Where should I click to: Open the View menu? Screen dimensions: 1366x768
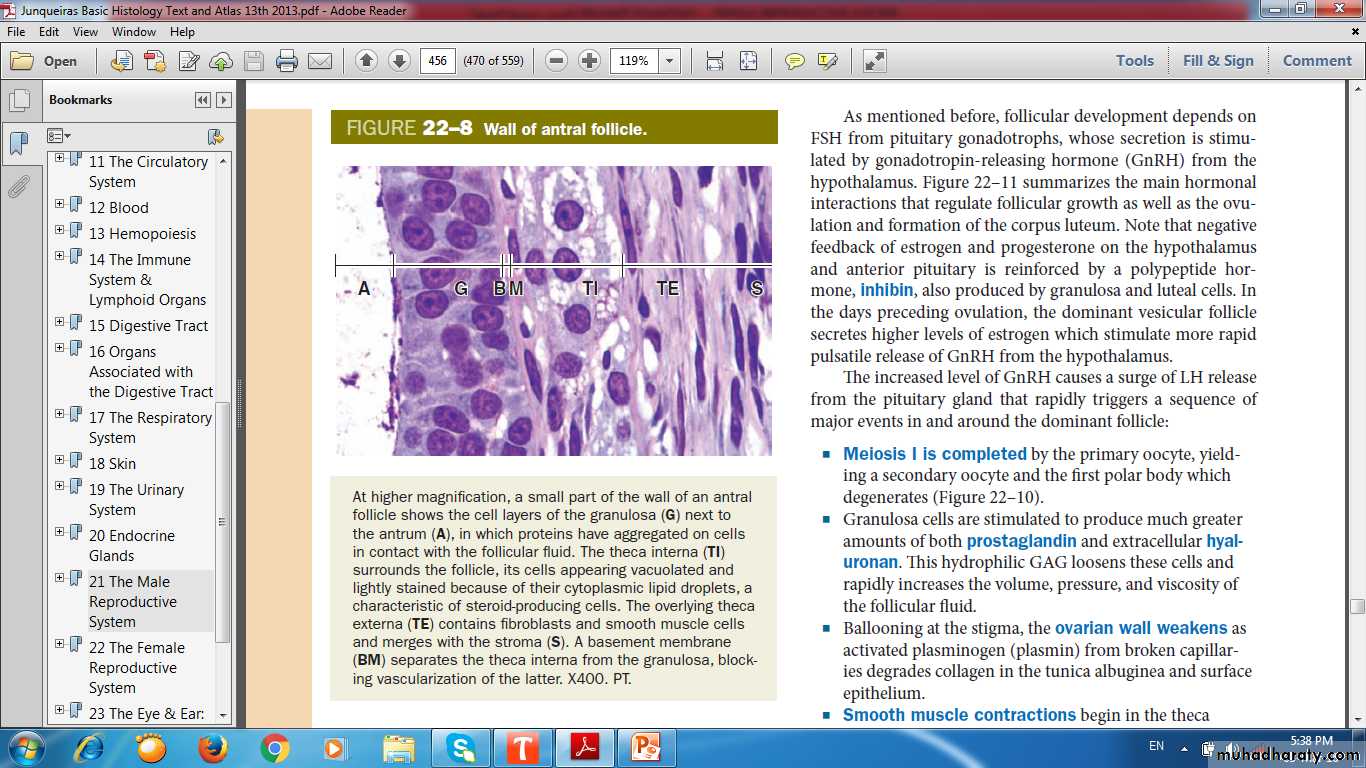pyautogui.click(x=85, y=32)
